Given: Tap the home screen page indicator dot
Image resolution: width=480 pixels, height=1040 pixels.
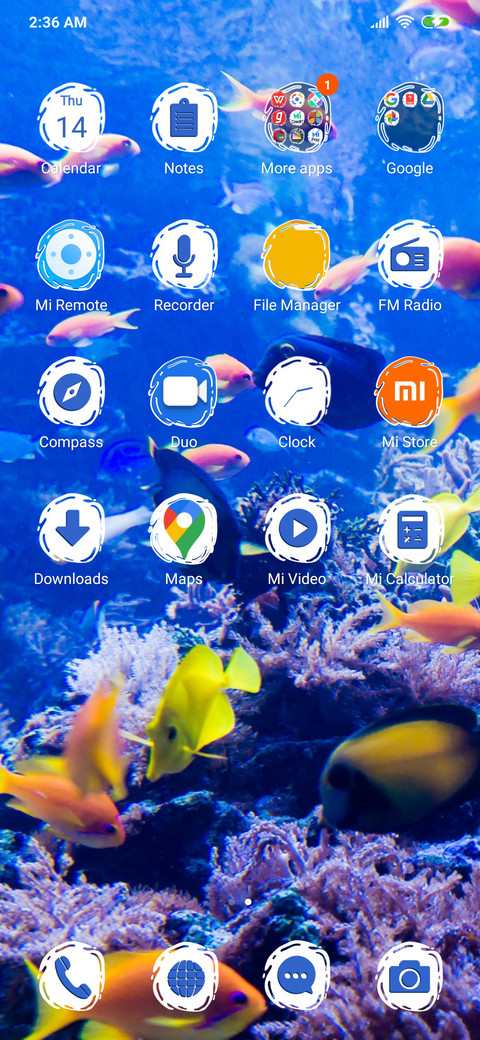Looking at the screenshot, I should pyautogui.click(x=248, y=902).
